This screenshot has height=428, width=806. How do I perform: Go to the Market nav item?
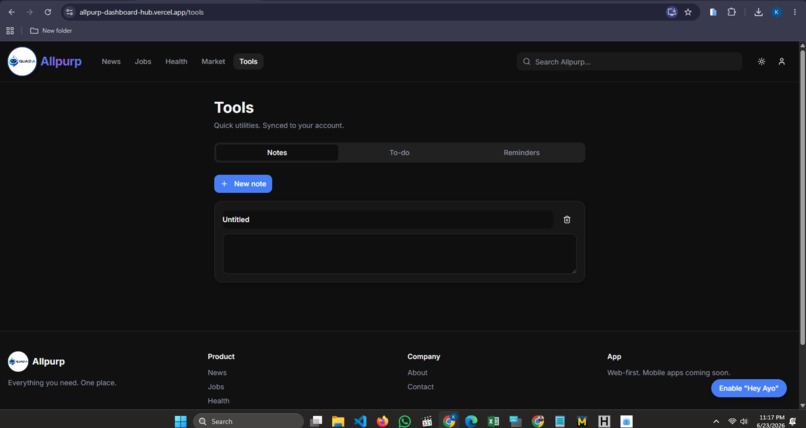213,62
